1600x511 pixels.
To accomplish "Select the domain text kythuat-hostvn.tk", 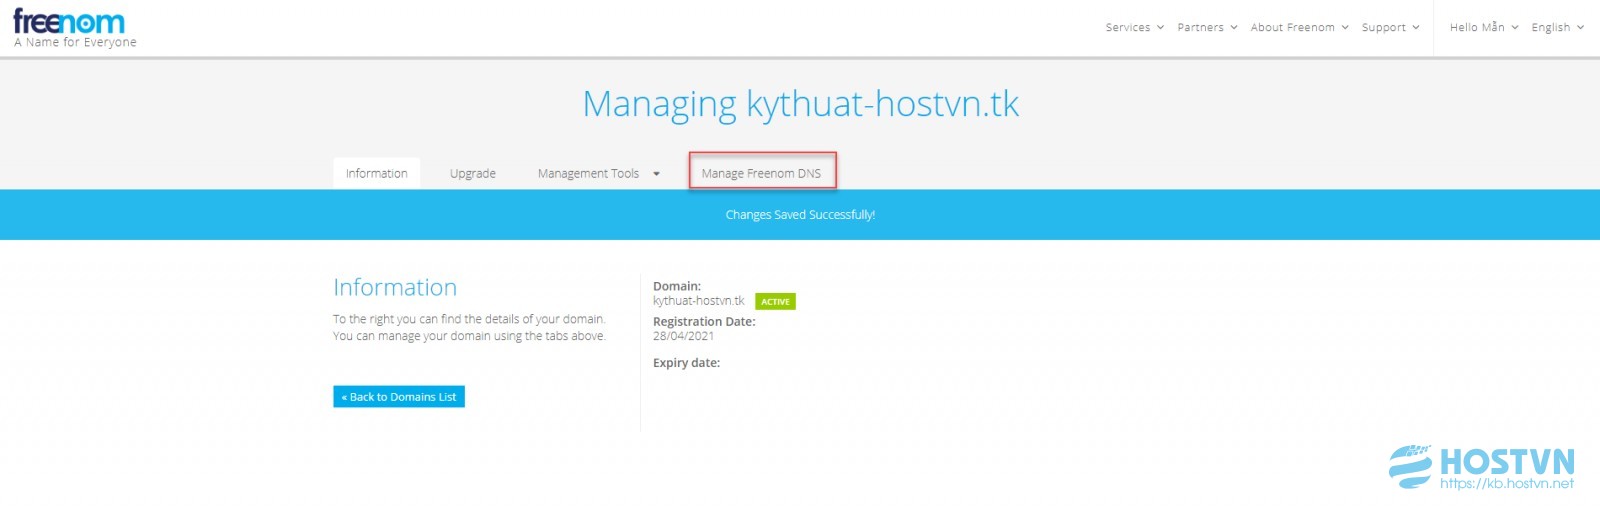I will (699, 301).
